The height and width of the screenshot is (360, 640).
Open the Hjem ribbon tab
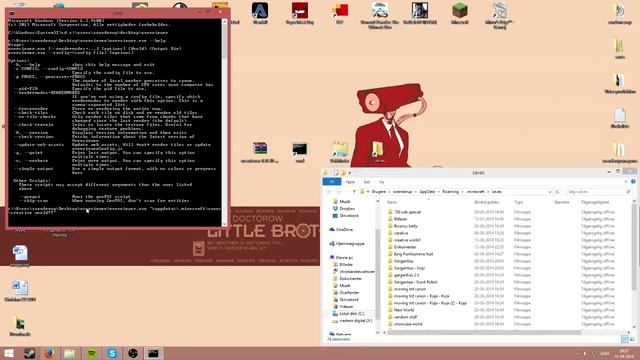pyautogui.click(x=350, y=182)
